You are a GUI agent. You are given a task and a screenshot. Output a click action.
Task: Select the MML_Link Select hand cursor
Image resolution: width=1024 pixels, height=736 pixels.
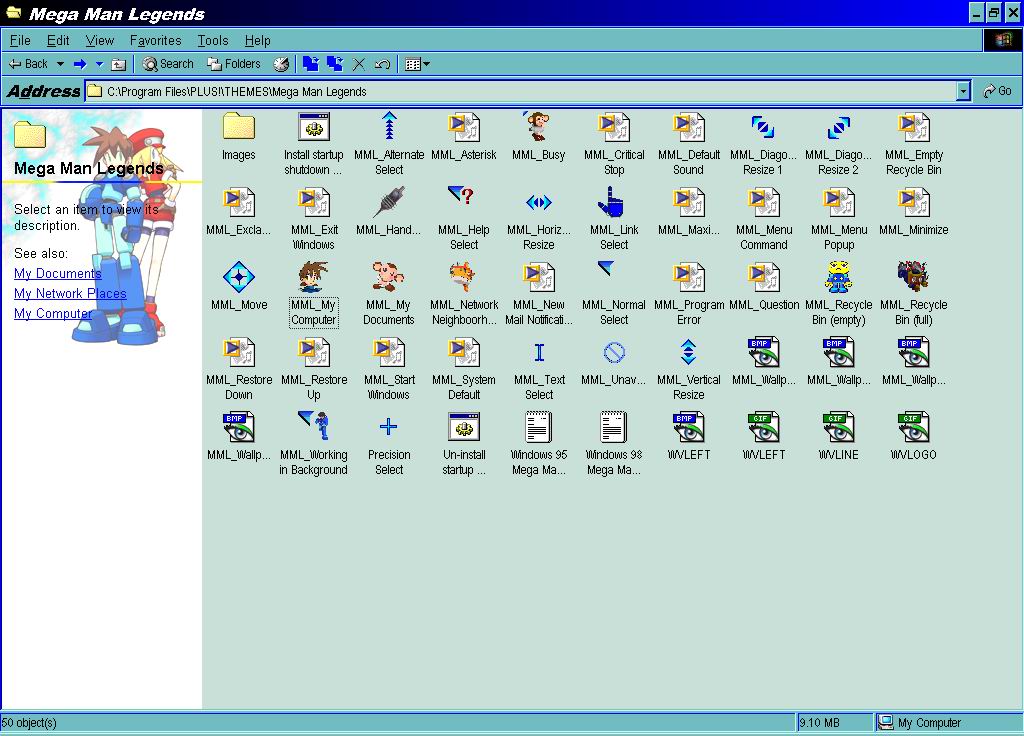click(x=614, y=219)
